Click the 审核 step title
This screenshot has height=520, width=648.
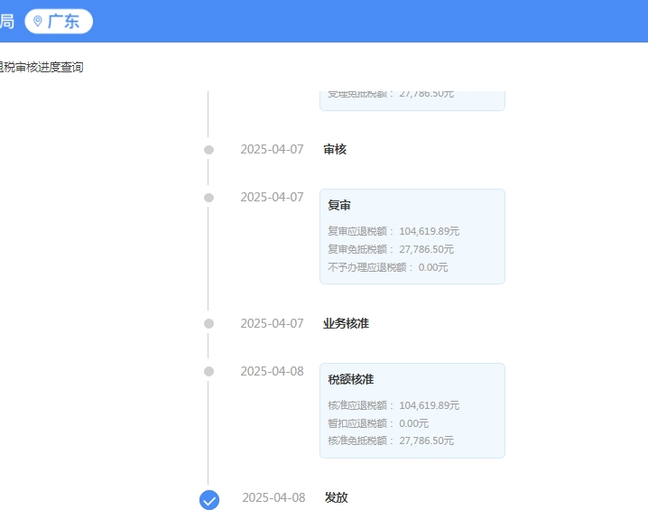click(335, 149)
